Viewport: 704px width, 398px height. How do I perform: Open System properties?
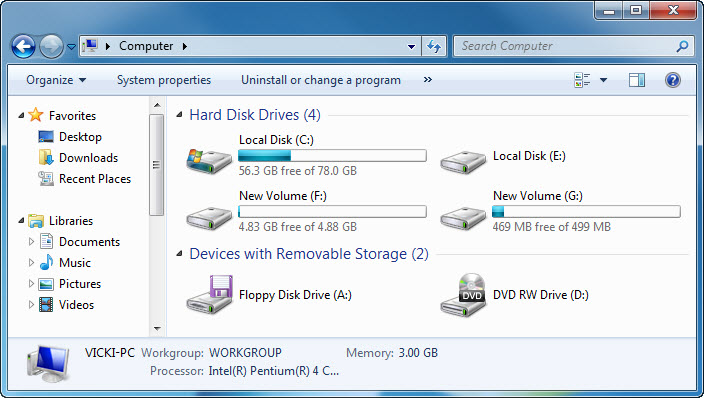(x=164, y=80)
